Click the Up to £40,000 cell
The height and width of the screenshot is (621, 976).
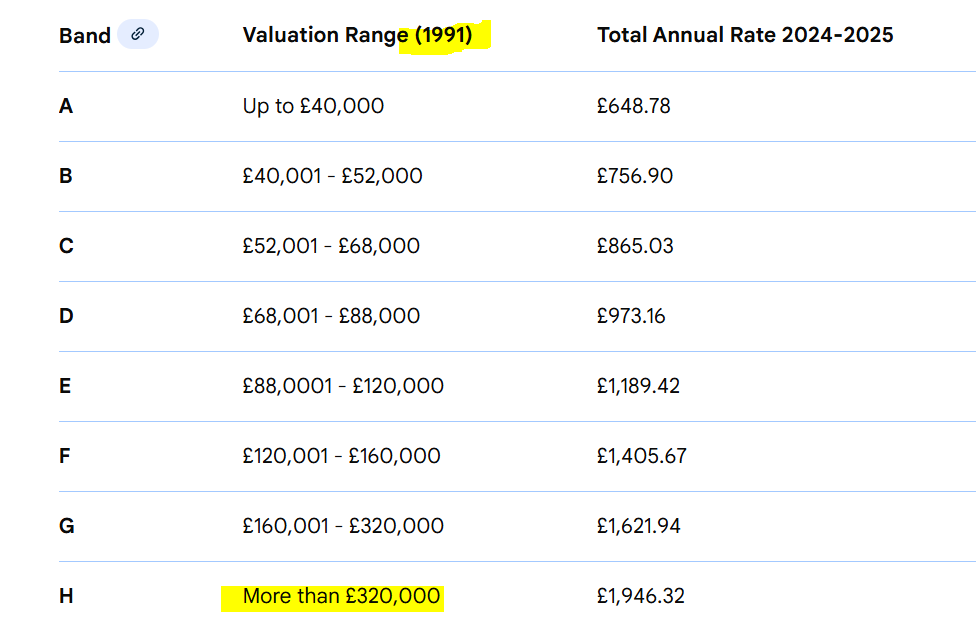click(x=313, y=106)
